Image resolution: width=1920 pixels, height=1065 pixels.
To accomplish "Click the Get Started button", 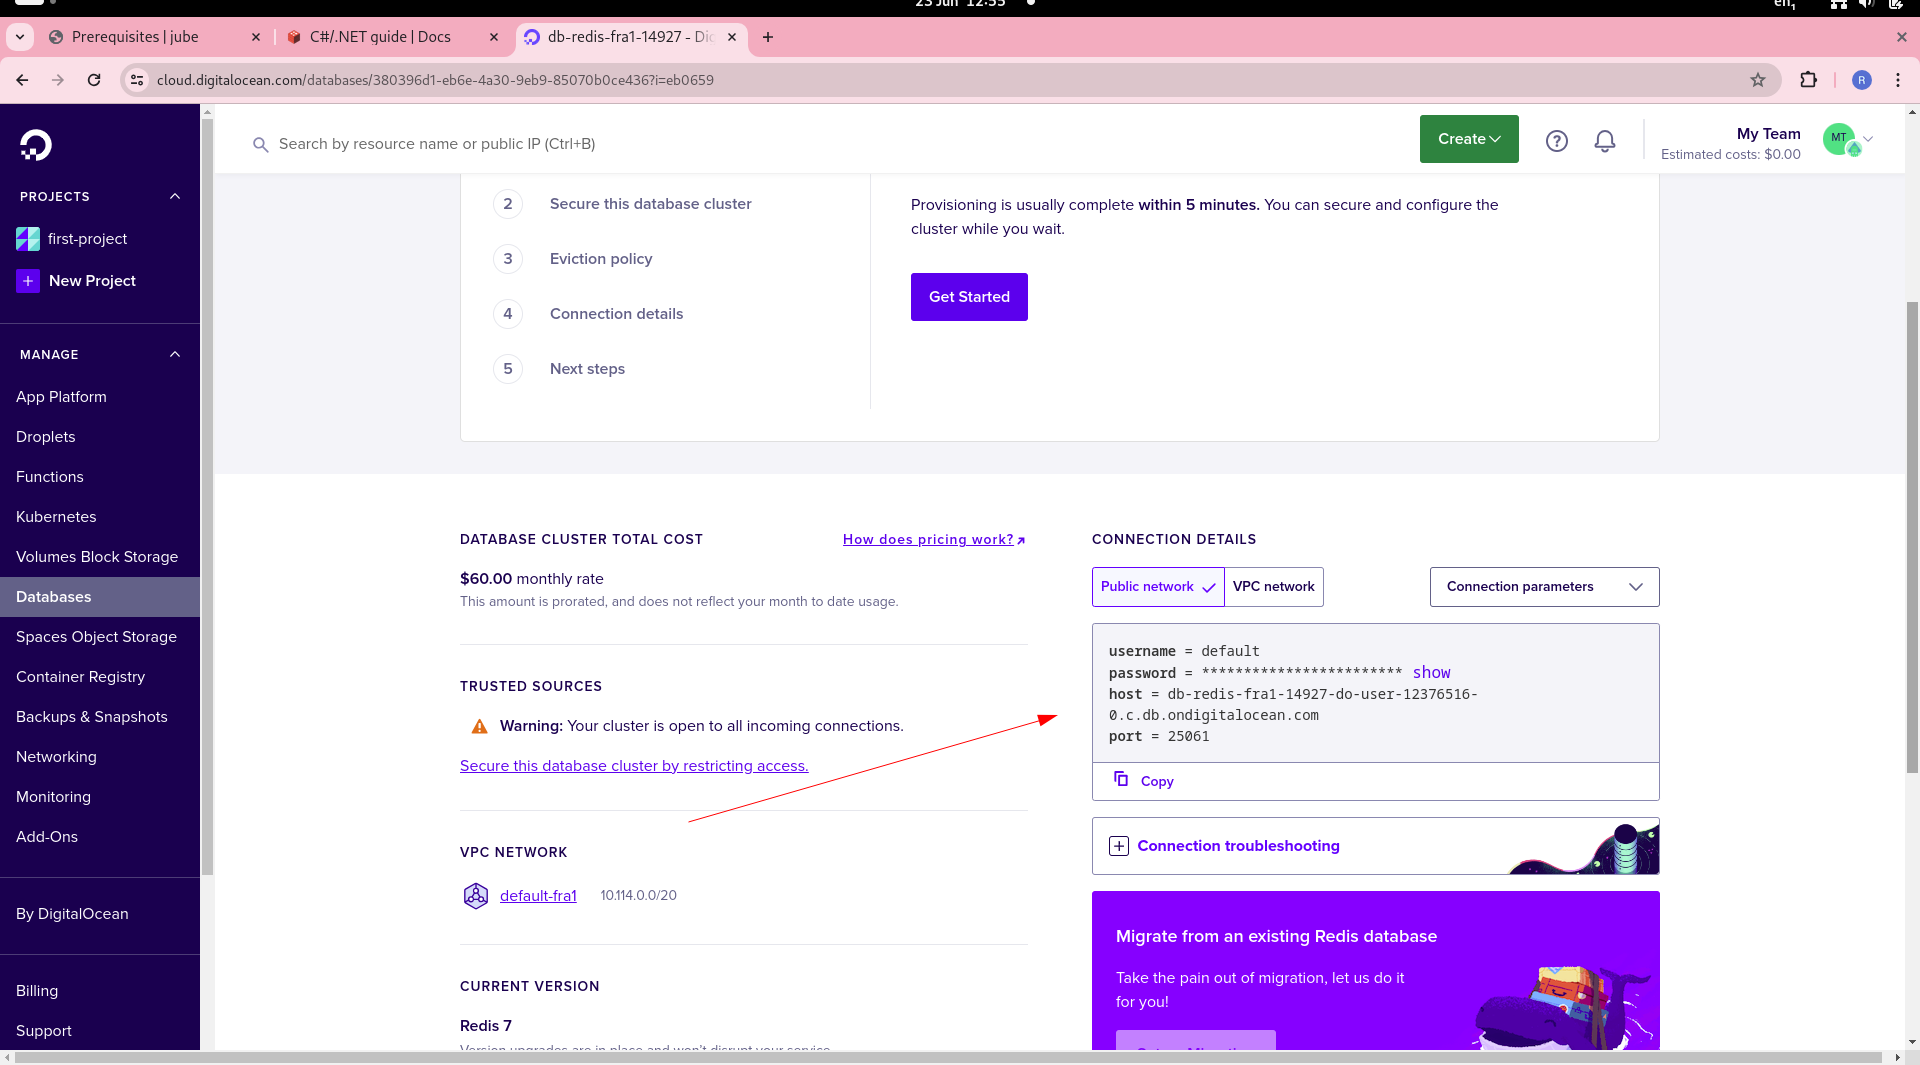I will click(x=969, y=297).
